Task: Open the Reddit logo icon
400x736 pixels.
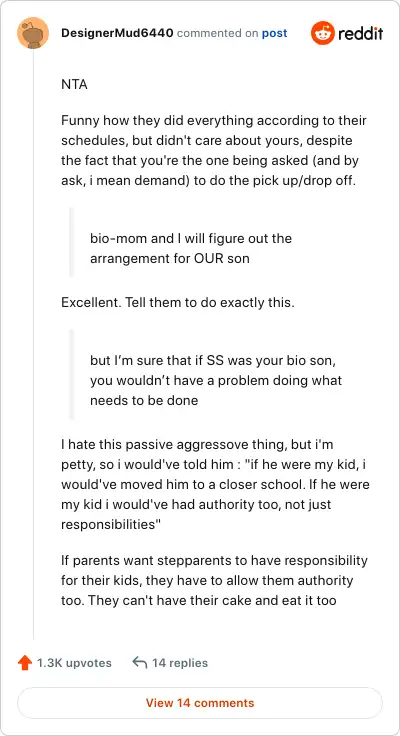Action: (323, 33)
